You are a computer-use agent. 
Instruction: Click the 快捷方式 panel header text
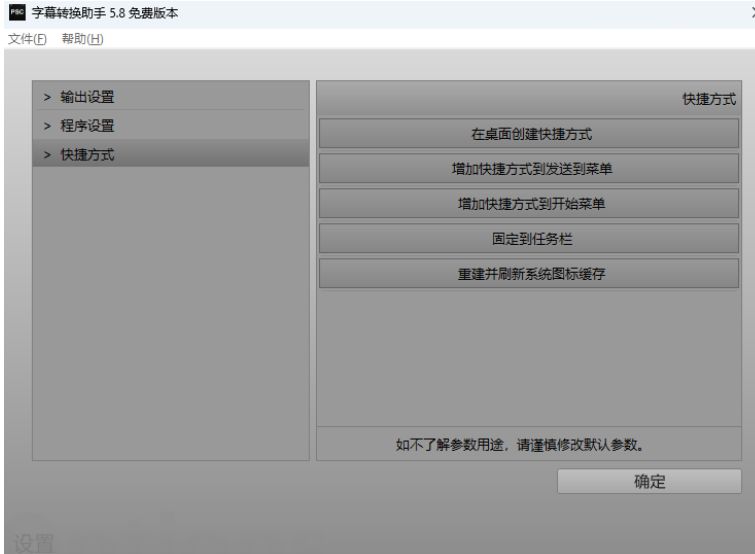point(709,99)
